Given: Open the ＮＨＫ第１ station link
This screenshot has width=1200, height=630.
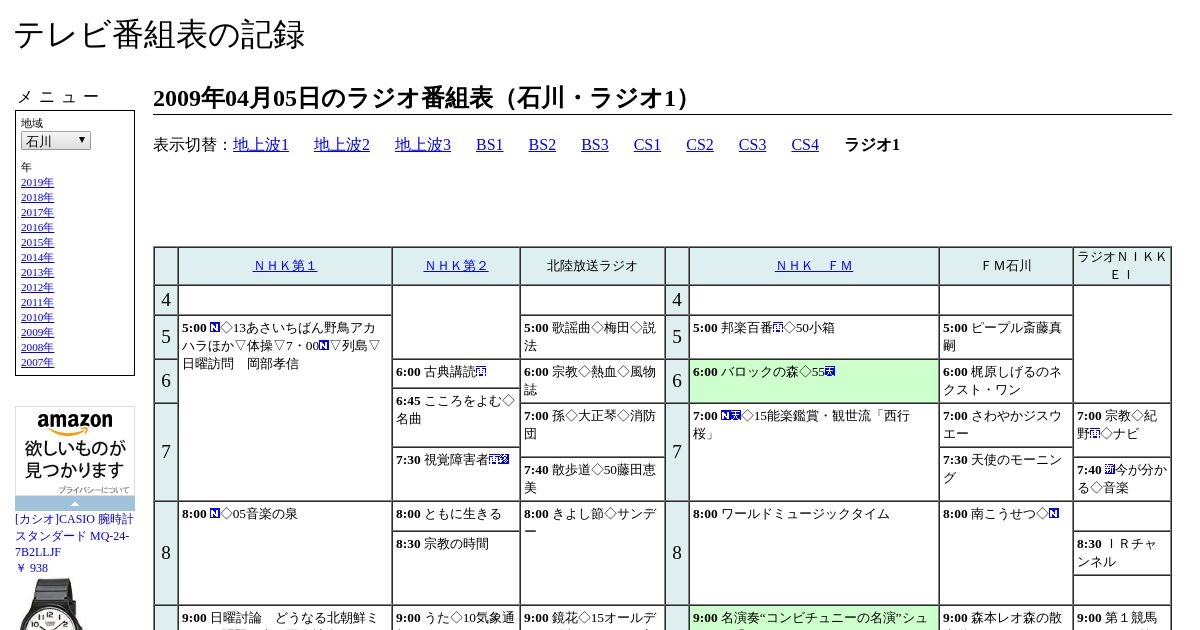Looking at the screenshot, I should tap(285, 266).
